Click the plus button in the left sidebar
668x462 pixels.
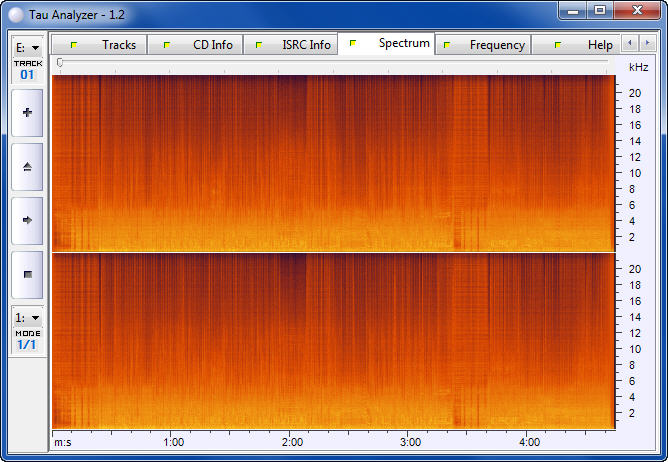coord(27,113)
